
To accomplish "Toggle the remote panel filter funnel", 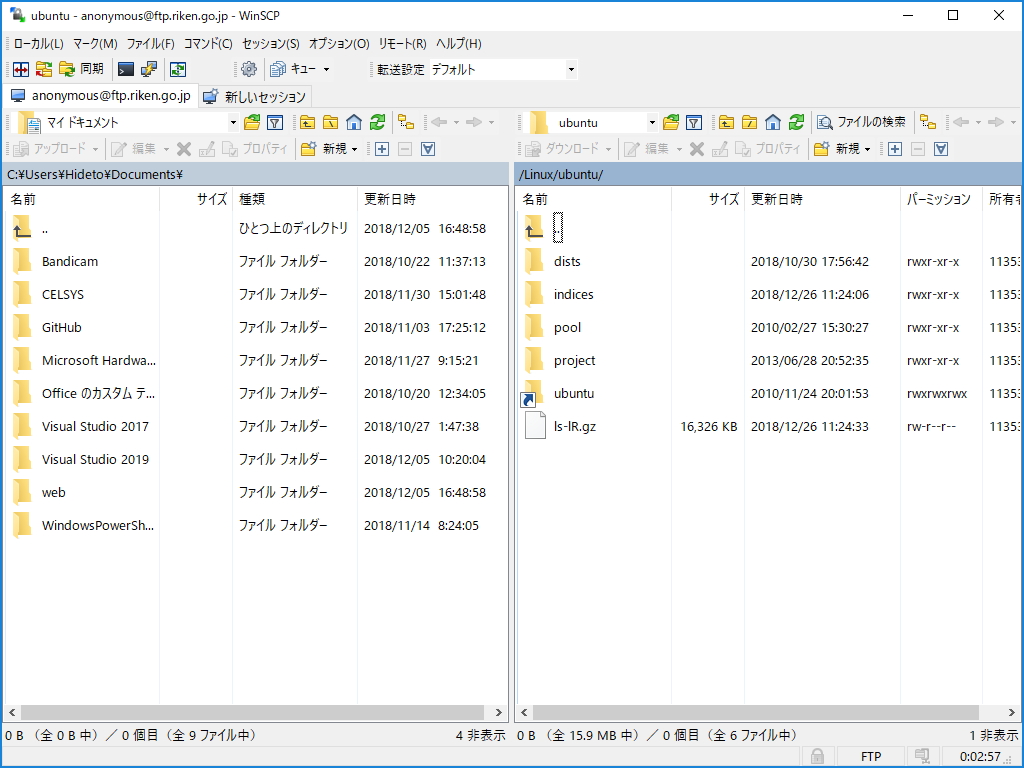I will 695,121.
